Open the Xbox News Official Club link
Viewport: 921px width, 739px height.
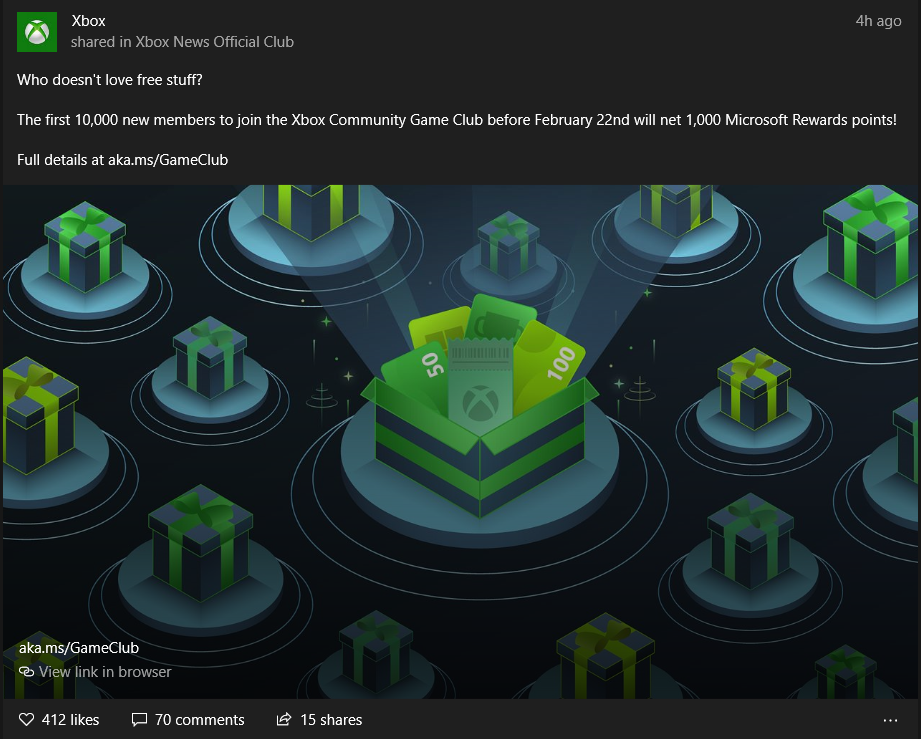(214, 42)
